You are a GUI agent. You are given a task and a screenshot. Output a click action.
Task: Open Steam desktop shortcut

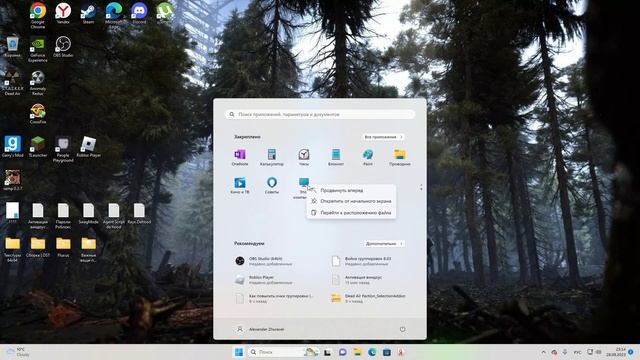(88, 13)
